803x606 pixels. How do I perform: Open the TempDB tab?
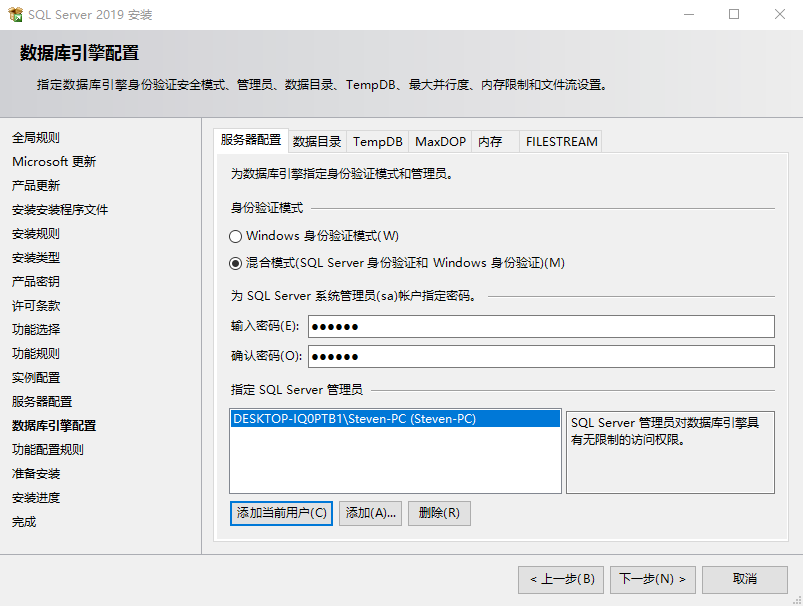coord(377,142)
